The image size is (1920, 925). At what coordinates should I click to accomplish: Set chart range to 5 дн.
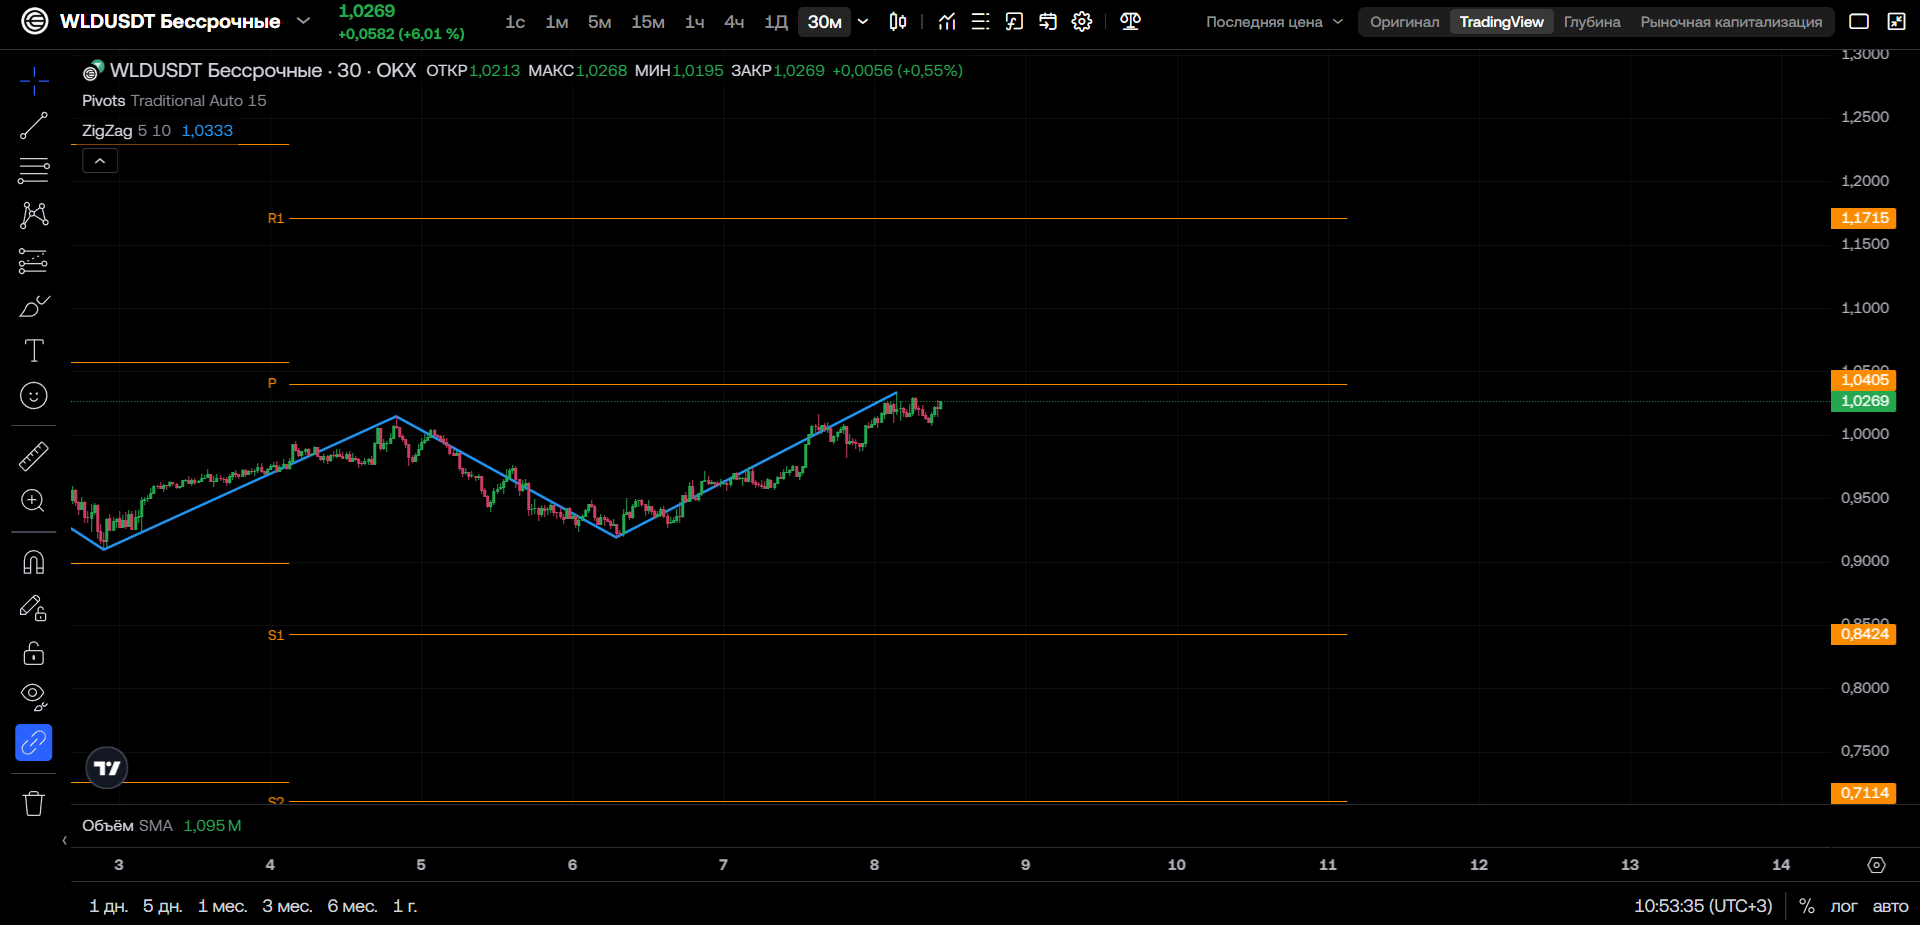[162, 906]
